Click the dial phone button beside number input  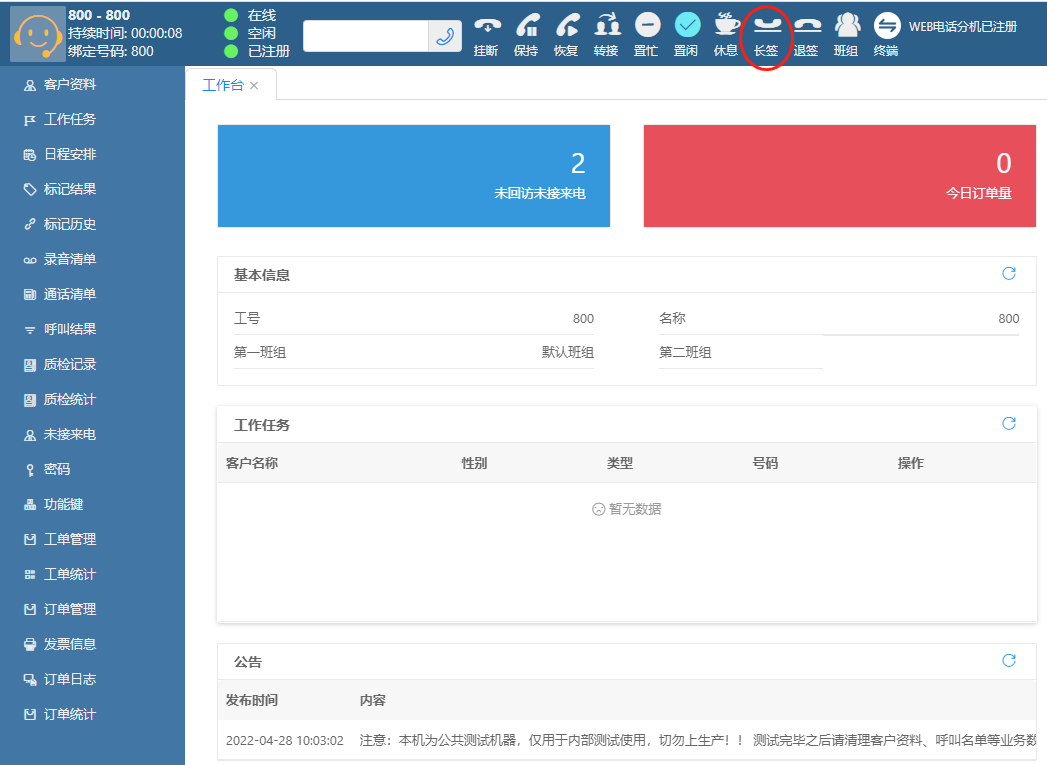[x=445, y=36]
